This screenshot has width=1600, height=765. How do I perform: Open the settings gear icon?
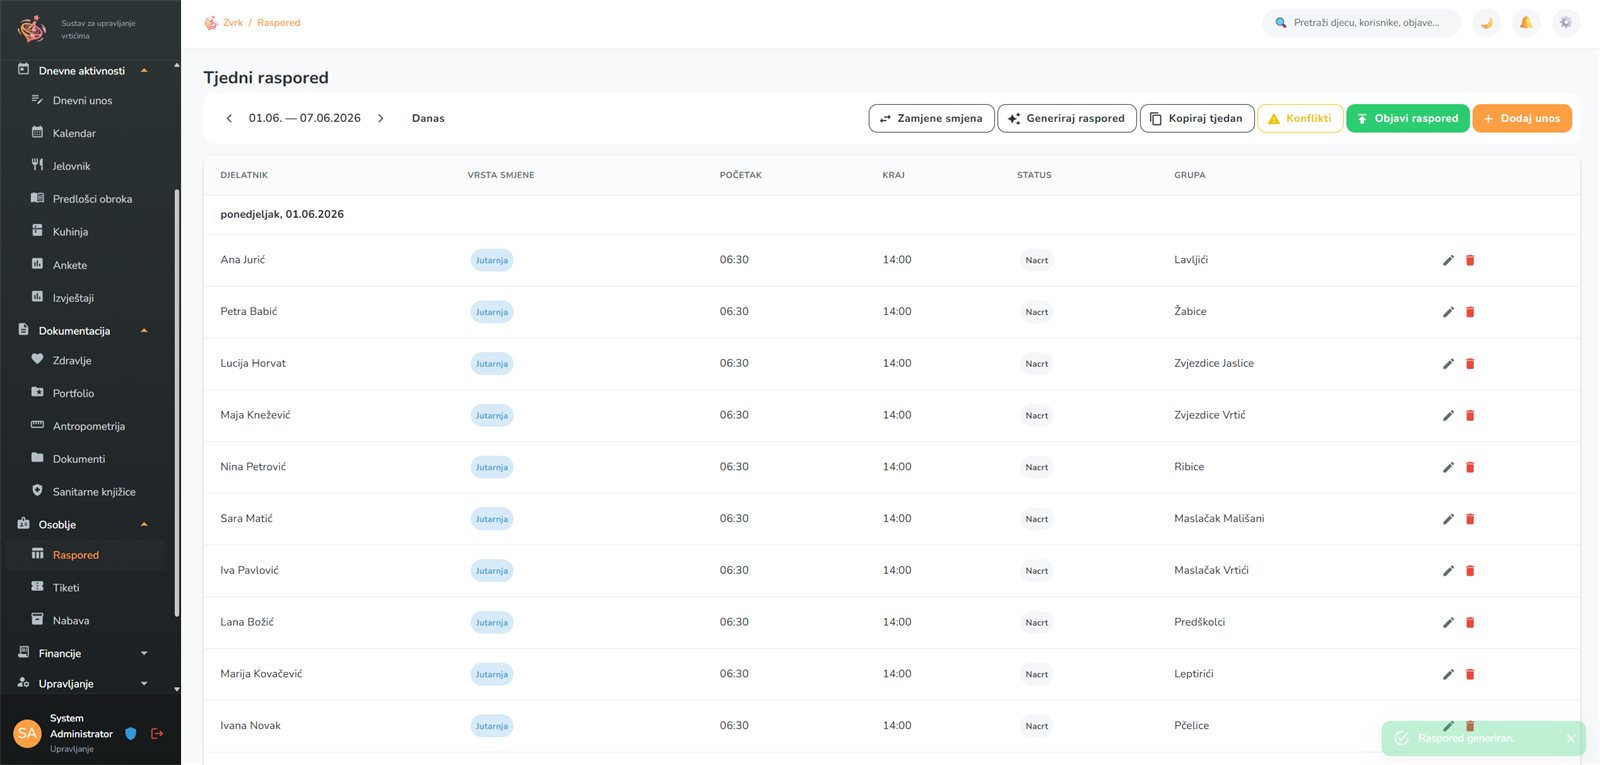[1566, 22]
